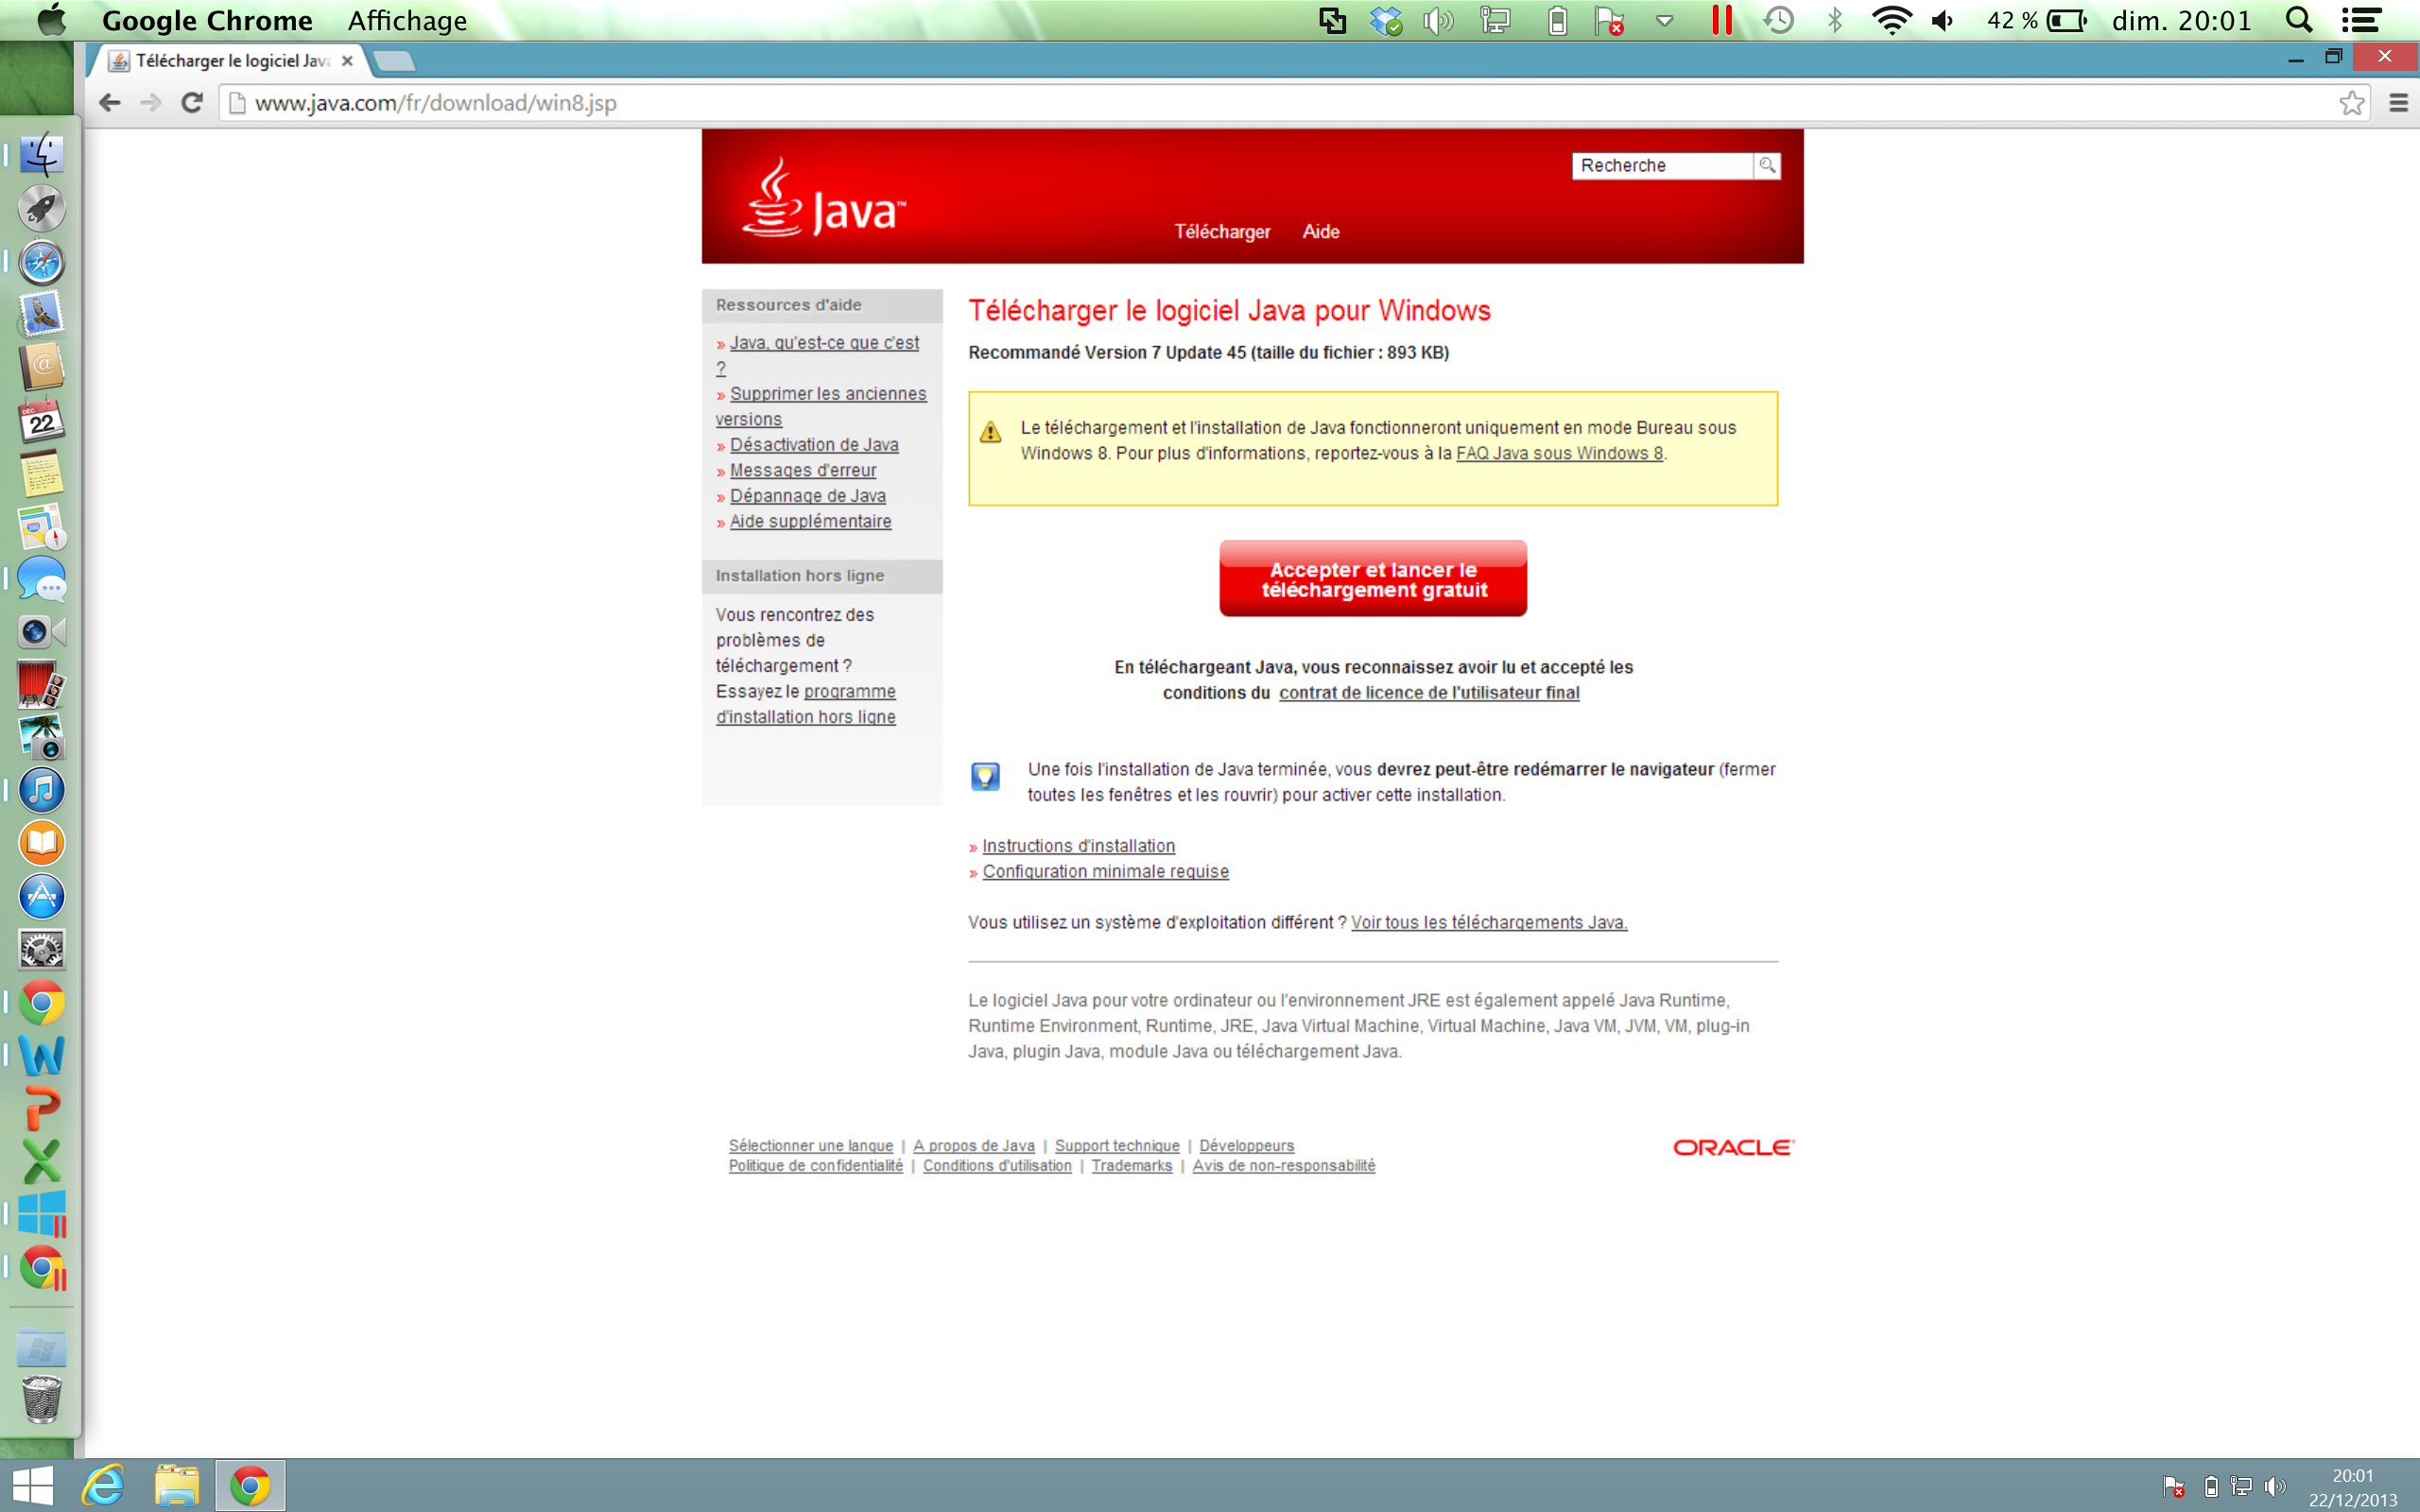Open Dropbox menu bar icon

pos(1386,20)
